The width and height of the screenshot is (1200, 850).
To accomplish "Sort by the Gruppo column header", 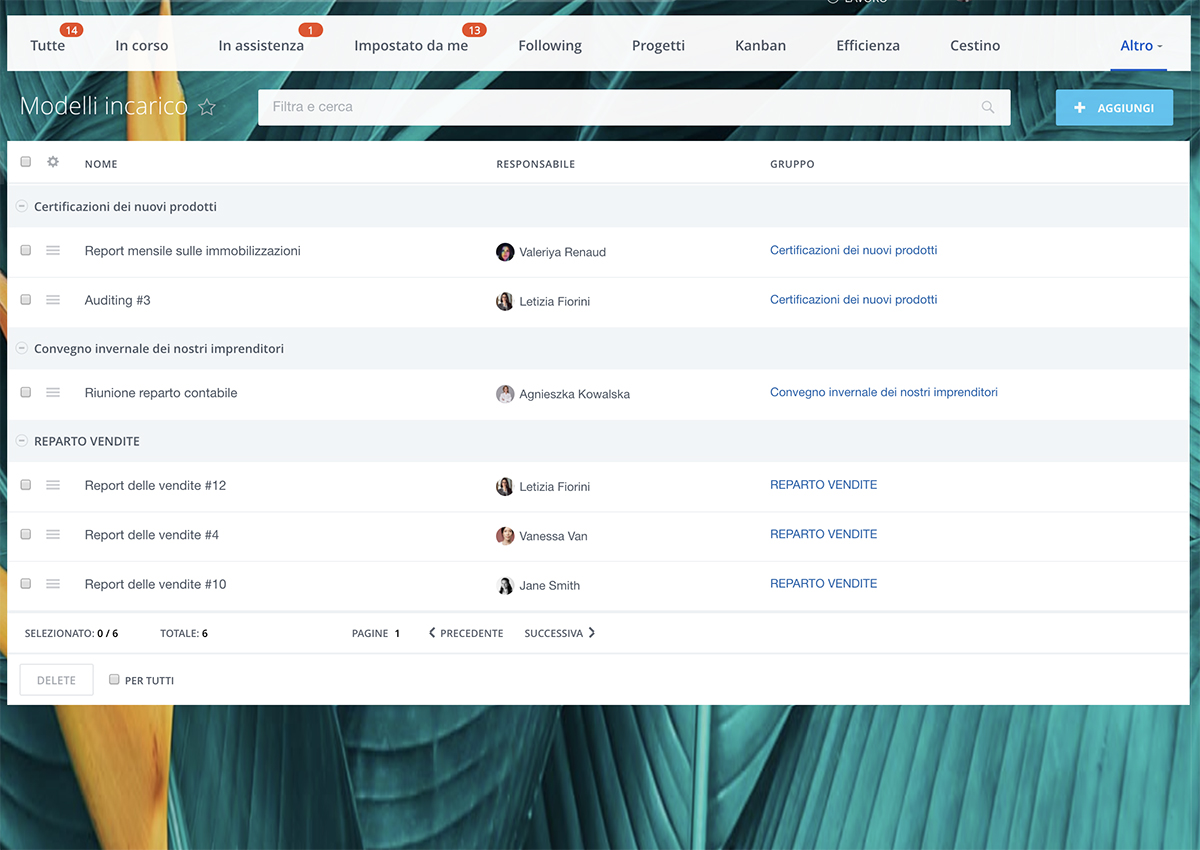I will coord(792,164).
